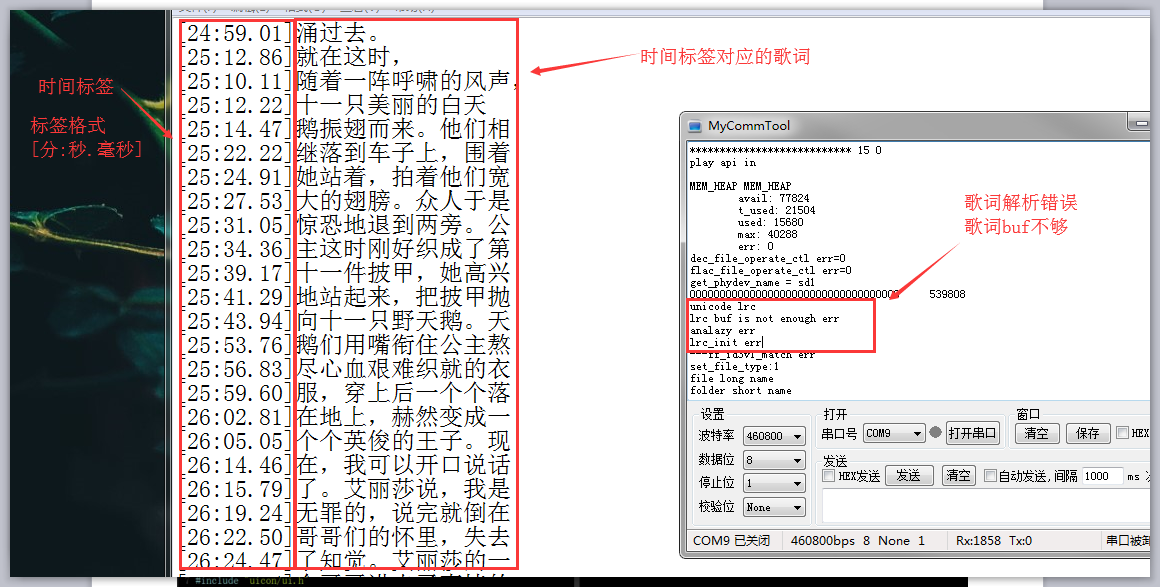Tick the HEX发送 checkbox
This screenshot has width=1160, height=587.
pos(829,476)
